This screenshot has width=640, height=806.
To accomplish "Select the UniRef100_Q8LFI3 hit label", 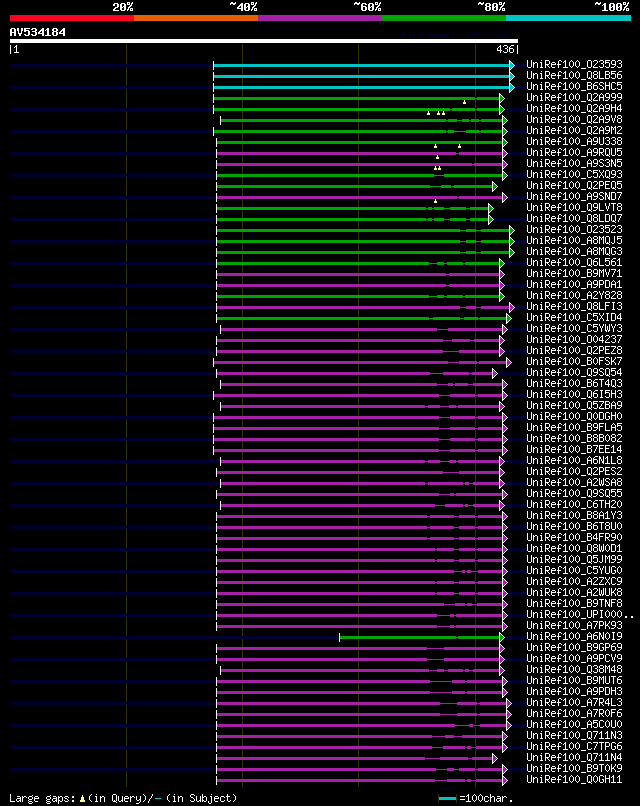I will tap(574, 307).
